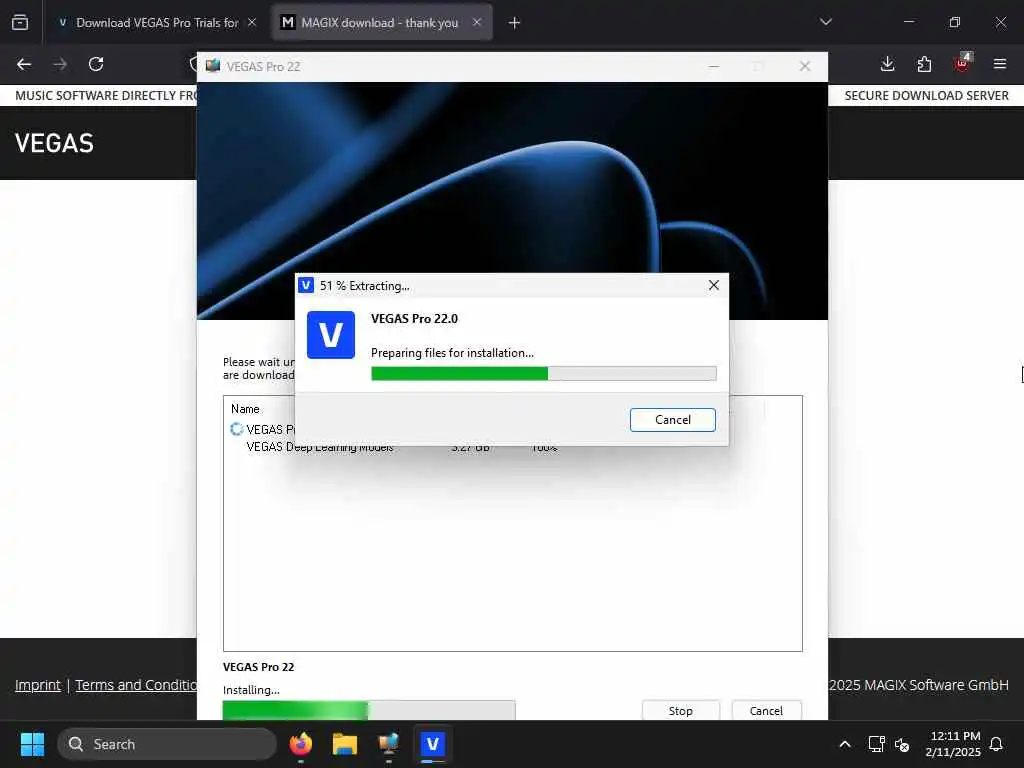Open Firefox View icon at top left
The image size is (1024, 768).
pyautogui.click(x=20, y=23)
